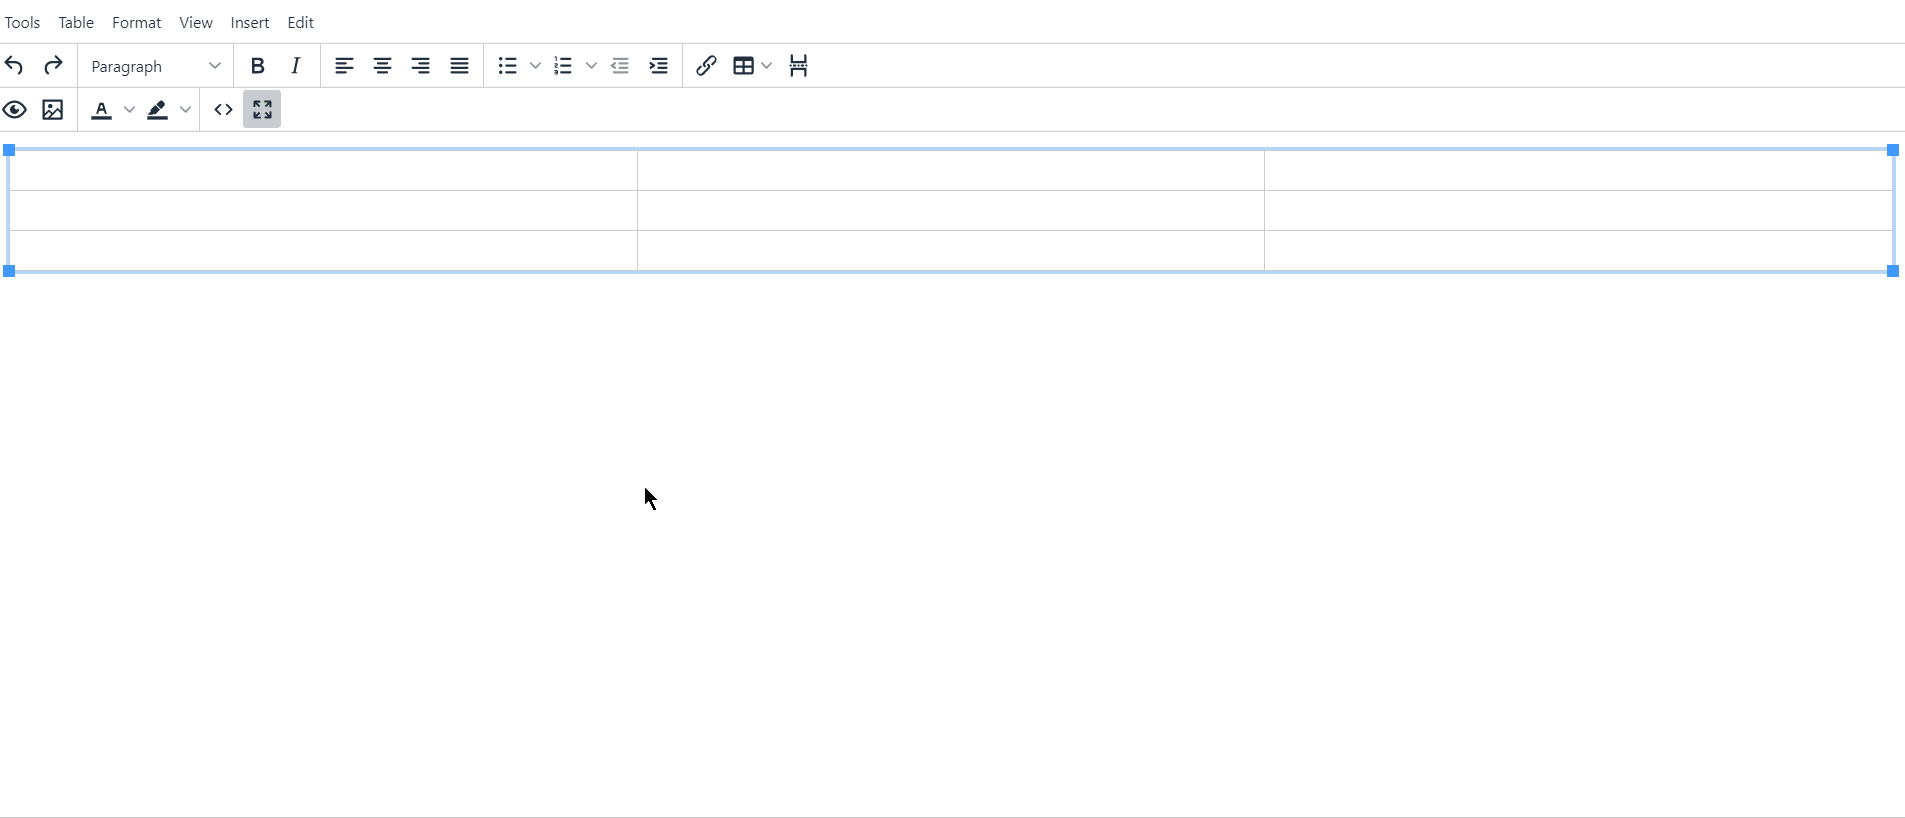Open the Format menu

point(137,22)
